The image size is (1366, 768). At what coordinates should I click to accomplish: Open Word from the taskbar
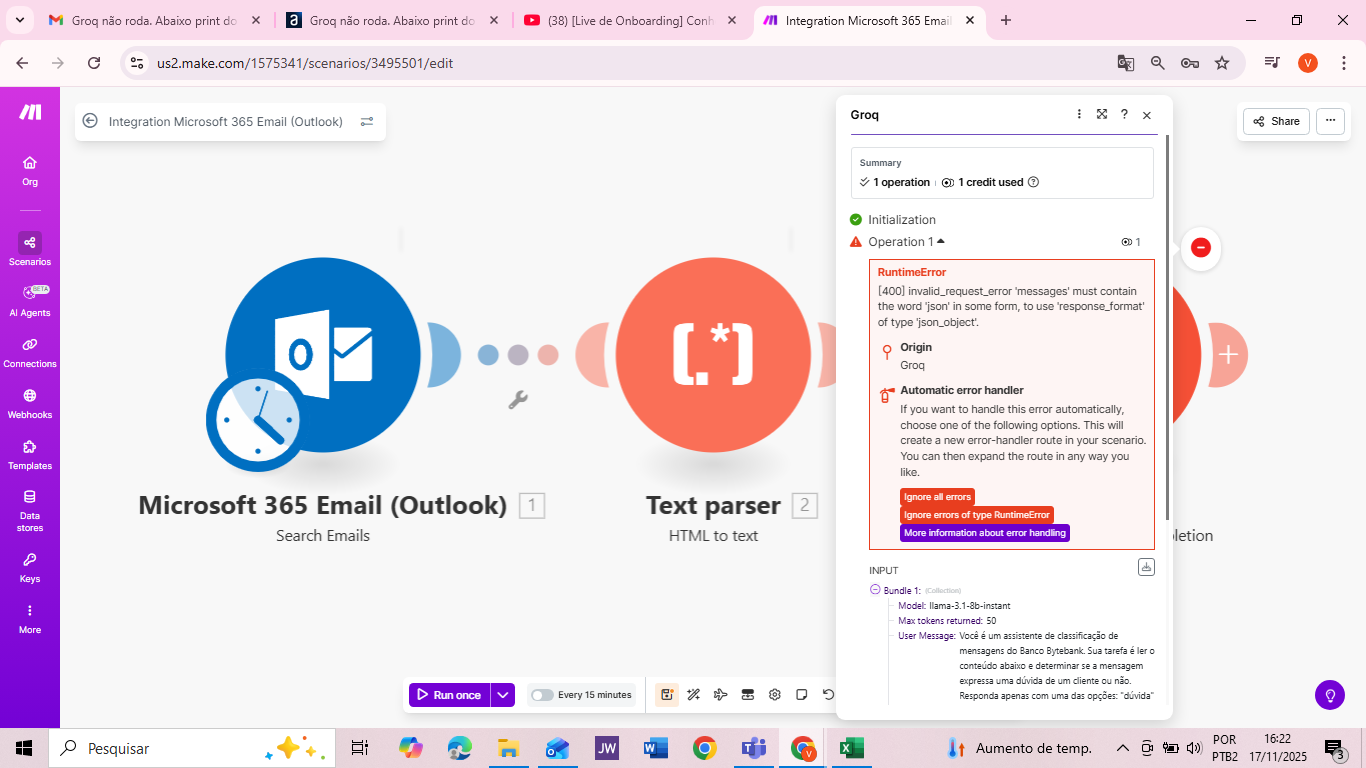(656, 748)
